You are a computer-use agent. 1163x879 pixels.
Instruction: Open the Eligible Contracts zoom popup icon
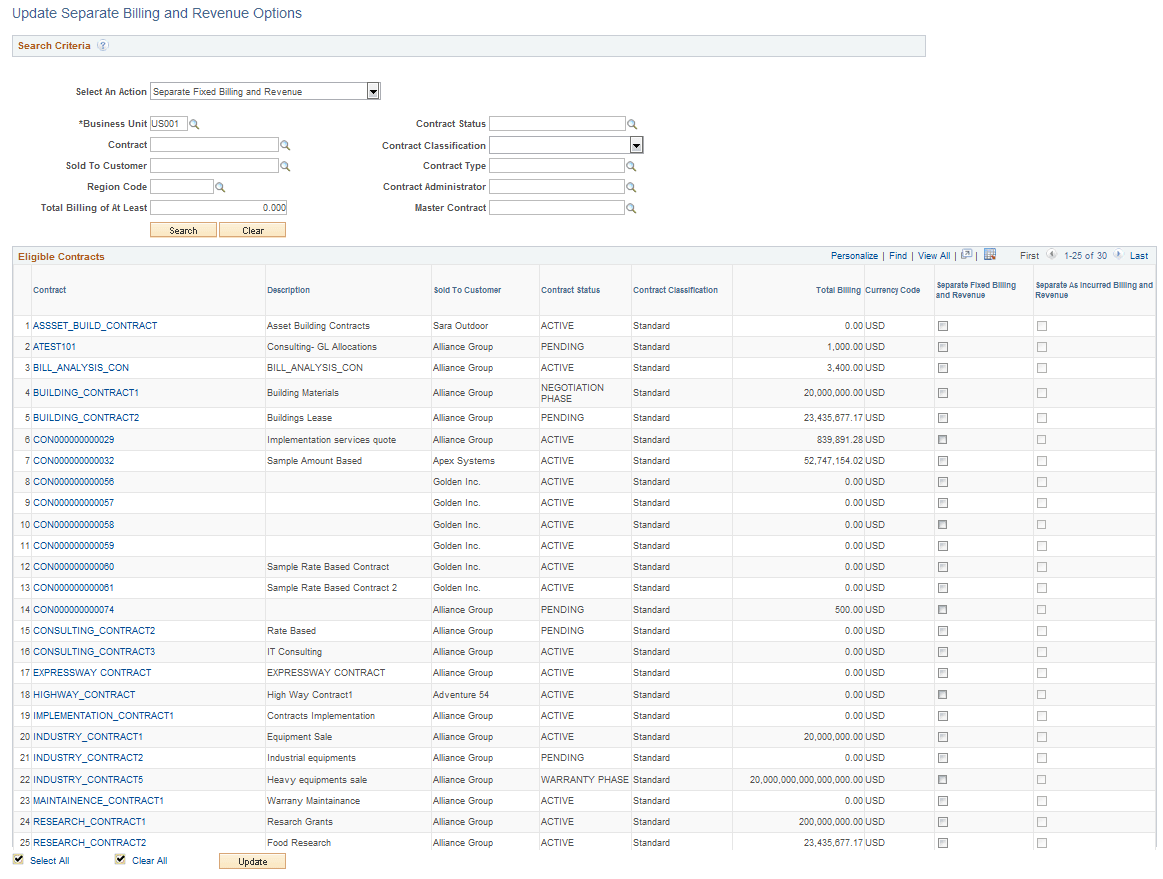tap(967, 254)
